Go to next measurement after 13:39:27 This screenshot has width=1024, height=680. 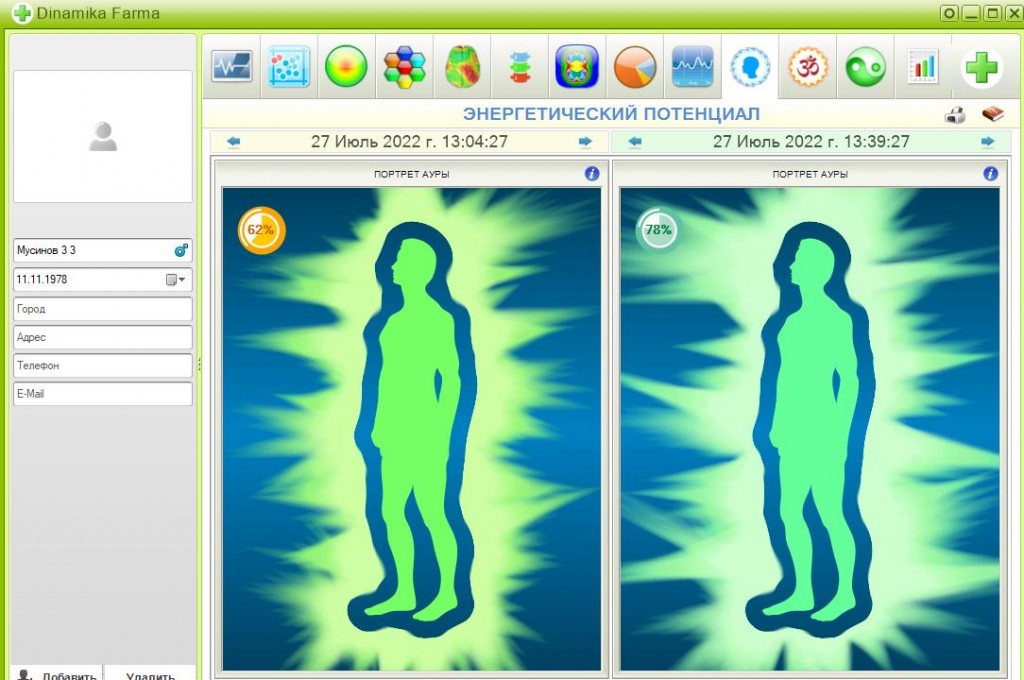[987, 142]
